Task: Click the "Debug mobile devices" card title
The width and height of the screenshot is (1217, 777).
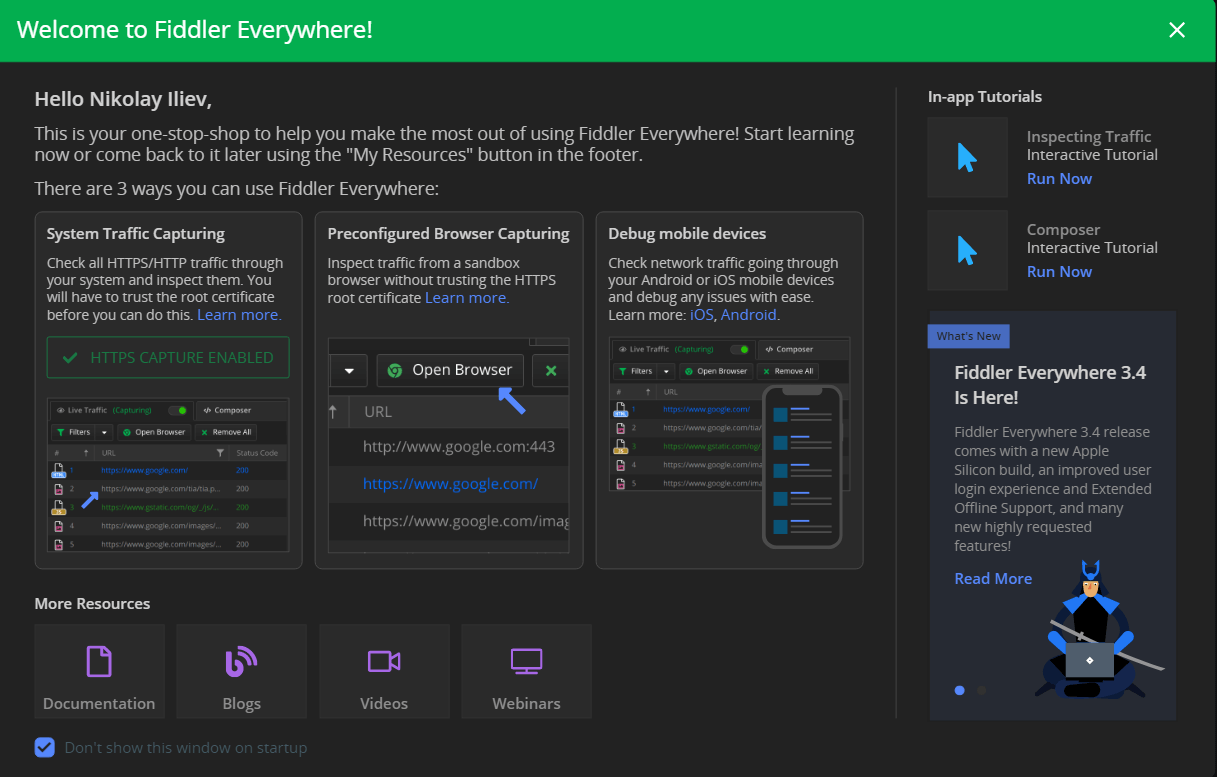Action: (x=687, y=233)
